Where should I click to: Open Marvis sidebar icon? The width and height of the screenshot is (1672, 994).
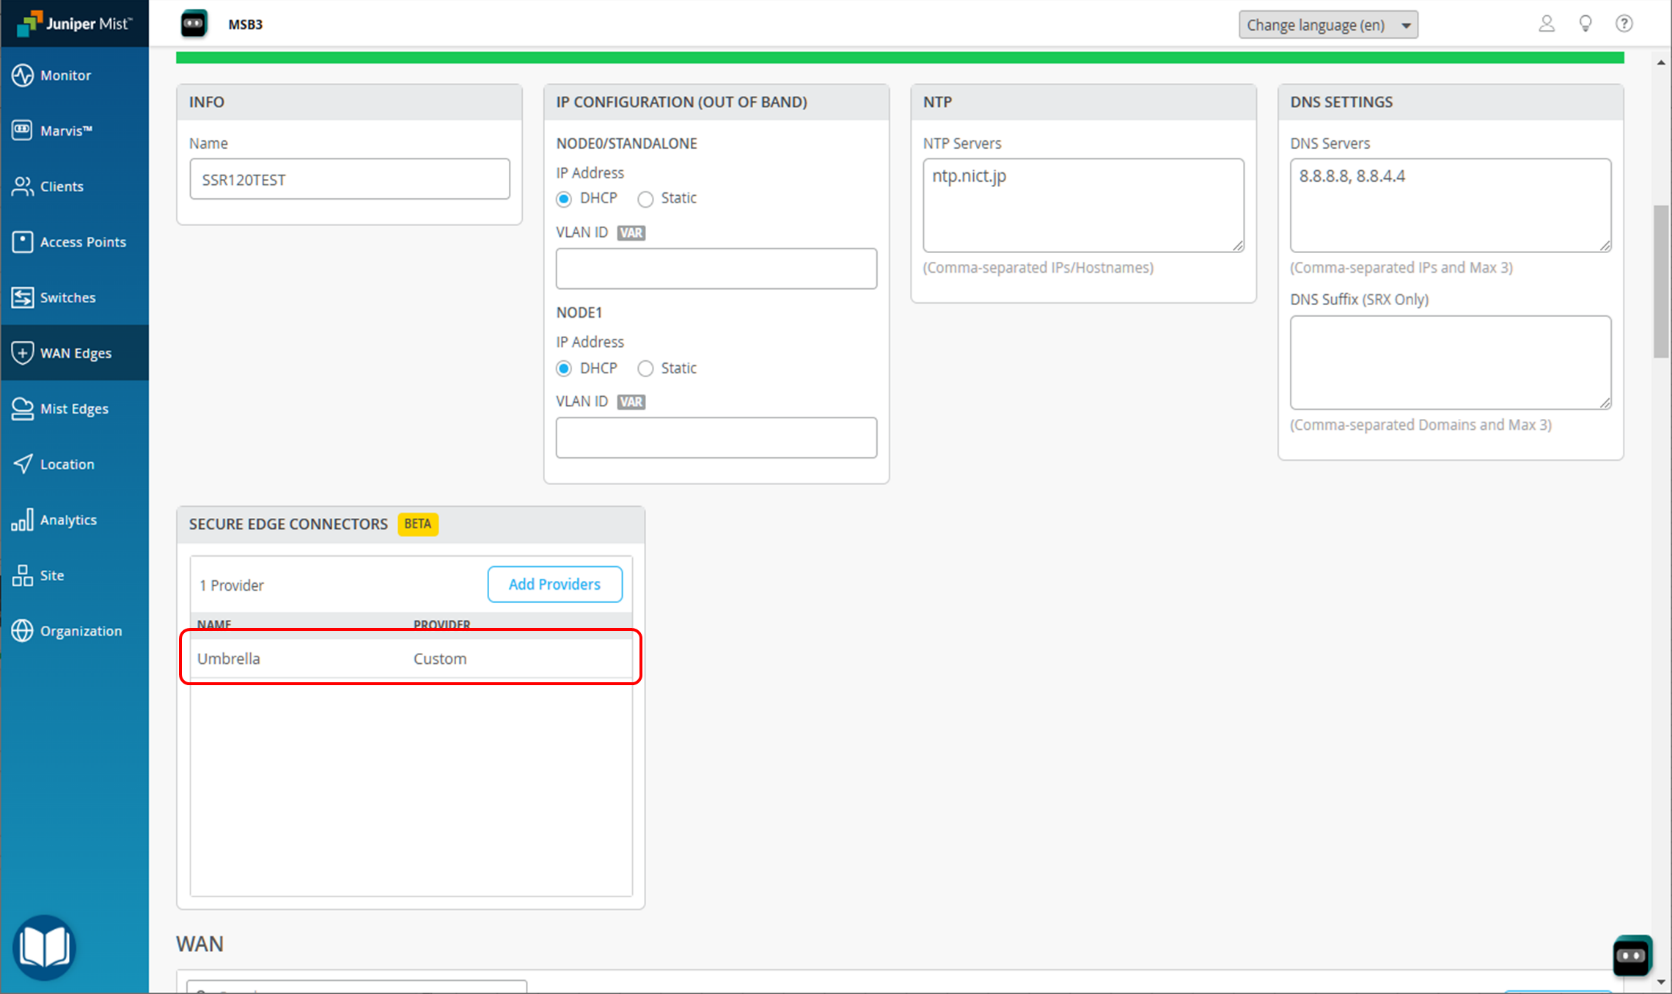click(22, 130)
